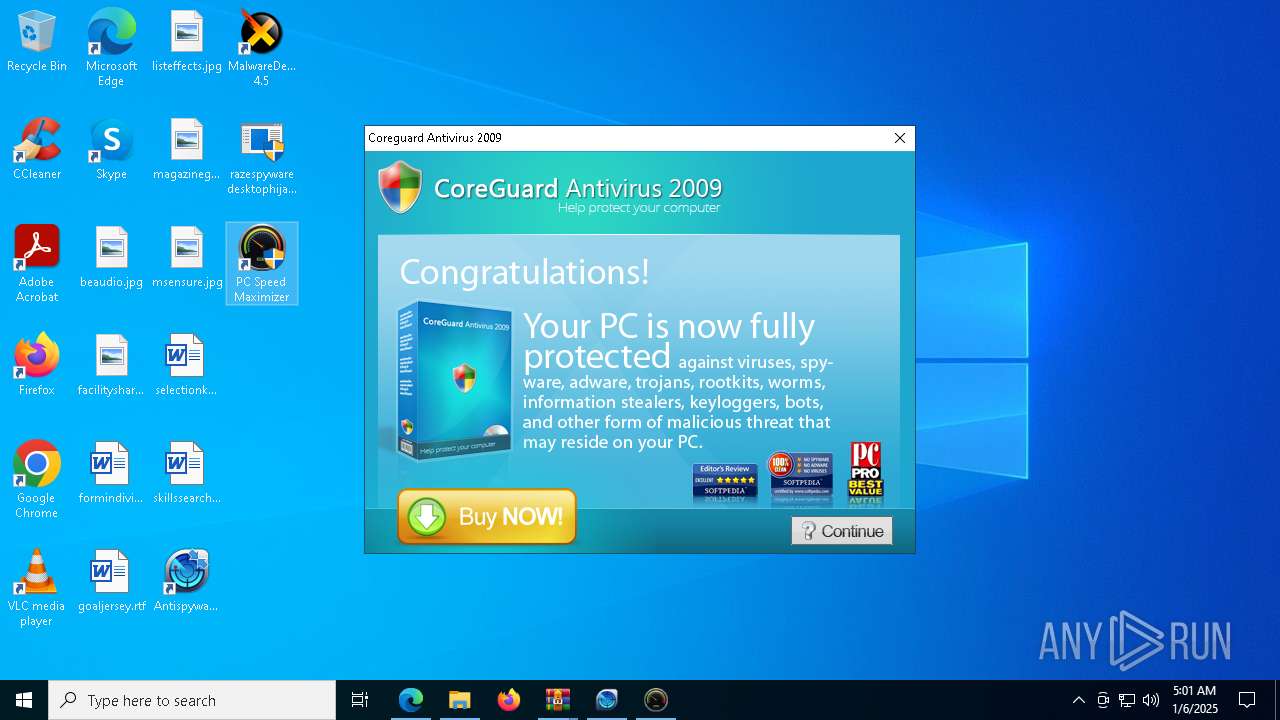Screen dimensions: 1280x720
Task: Click the taskbar search box
Action: pyautogui.click(x=192, y=700)
